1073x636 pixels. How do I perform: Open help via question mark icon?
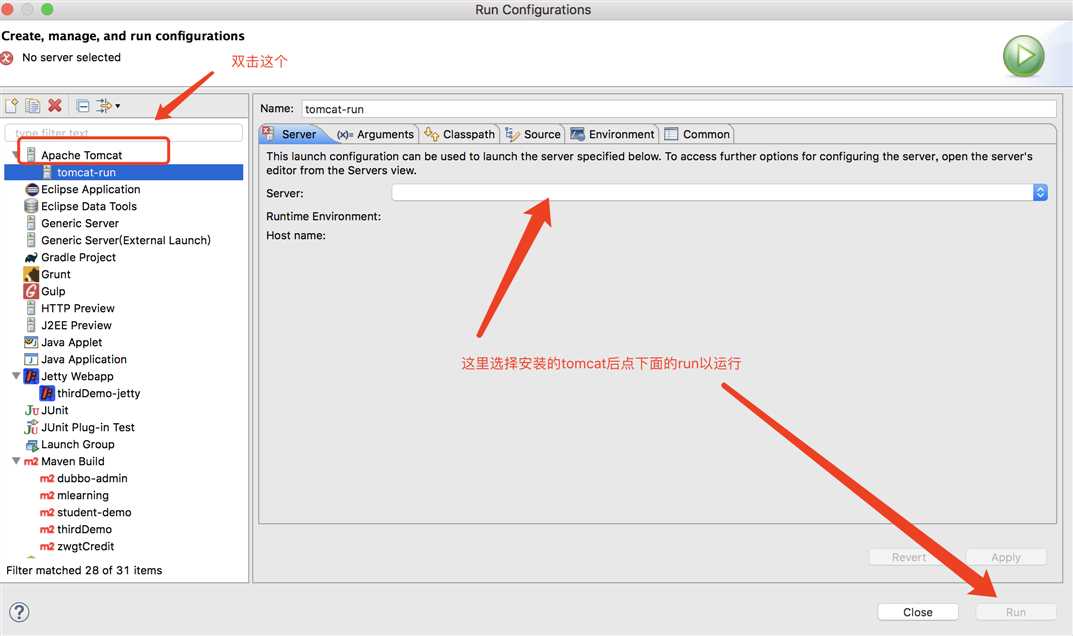19,612
